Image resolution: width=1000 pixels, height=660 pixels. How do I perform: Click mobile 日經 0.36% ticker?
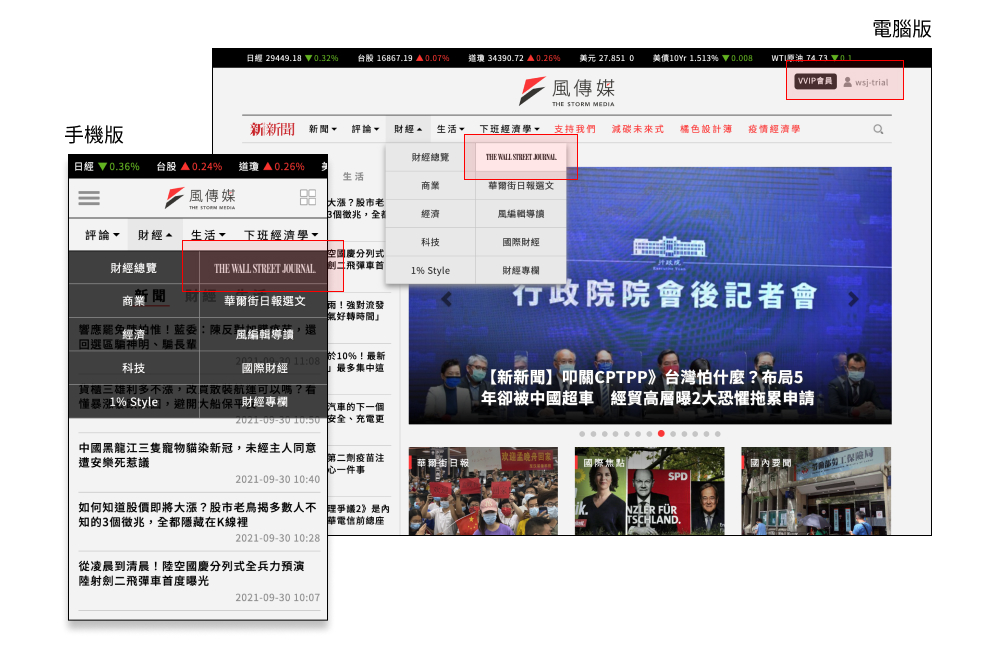pyautogui.click(x=107, y=166)
